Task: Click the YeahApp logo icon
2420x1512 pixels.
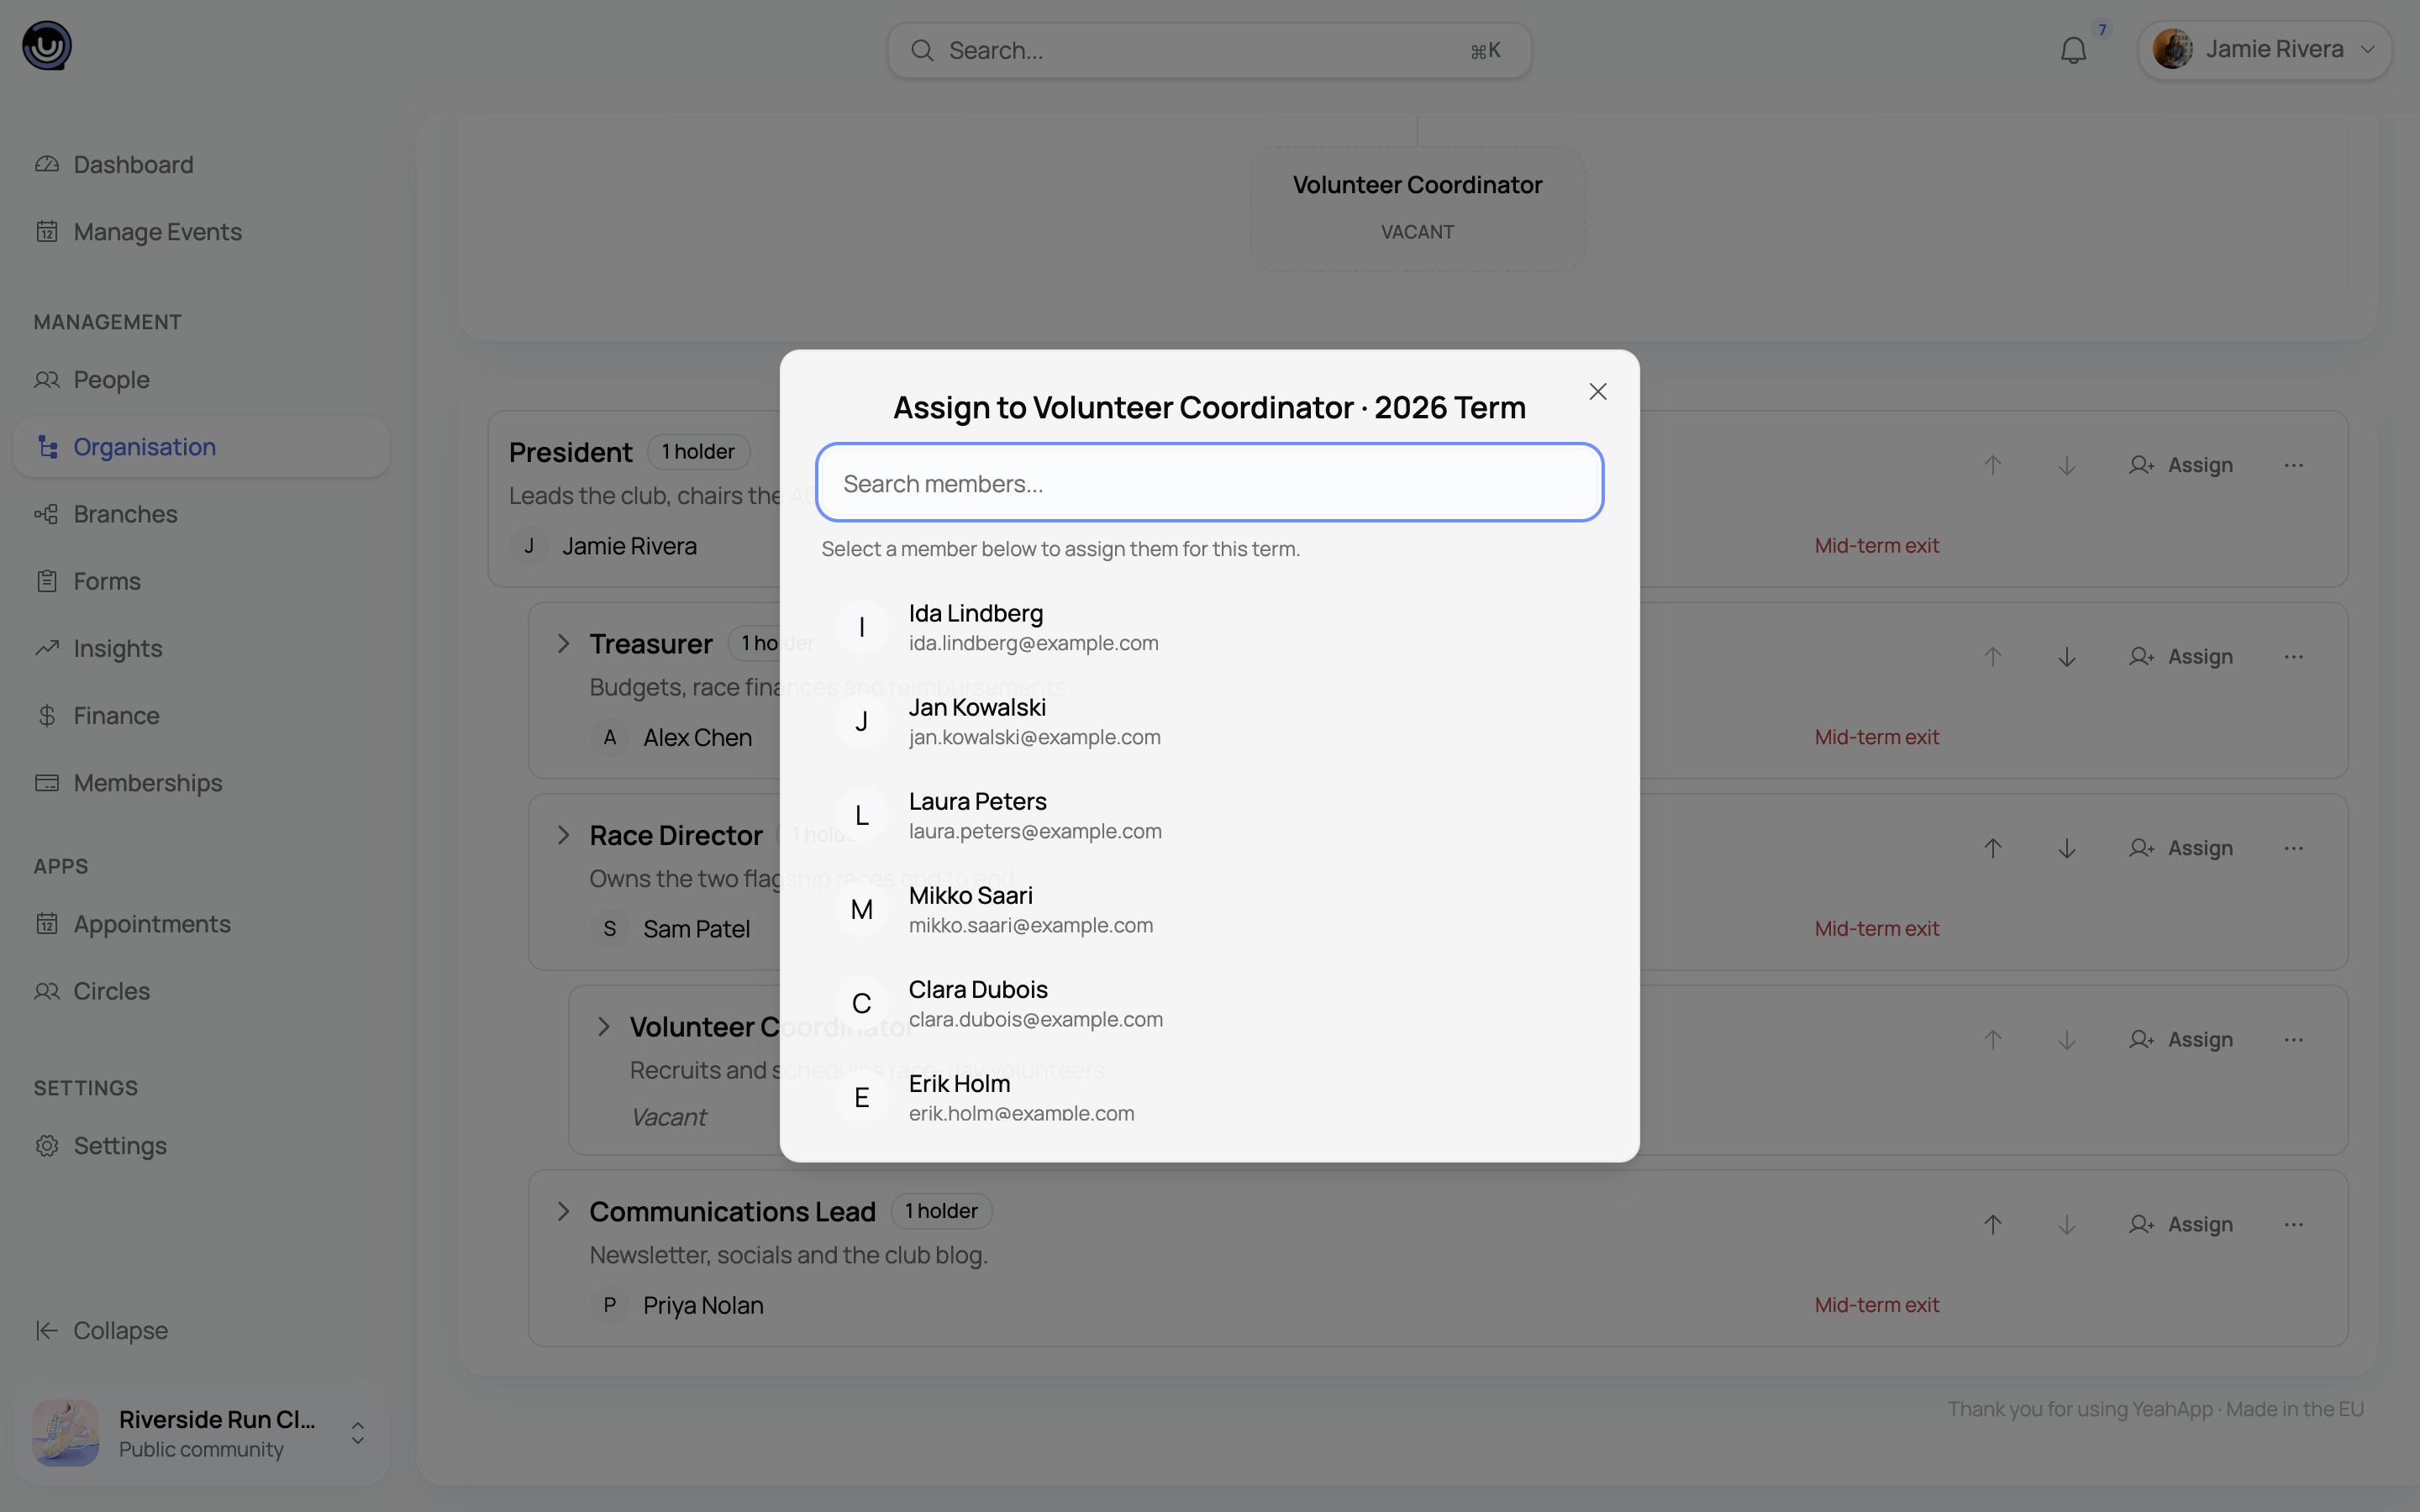Action: [x=47, y=46]
